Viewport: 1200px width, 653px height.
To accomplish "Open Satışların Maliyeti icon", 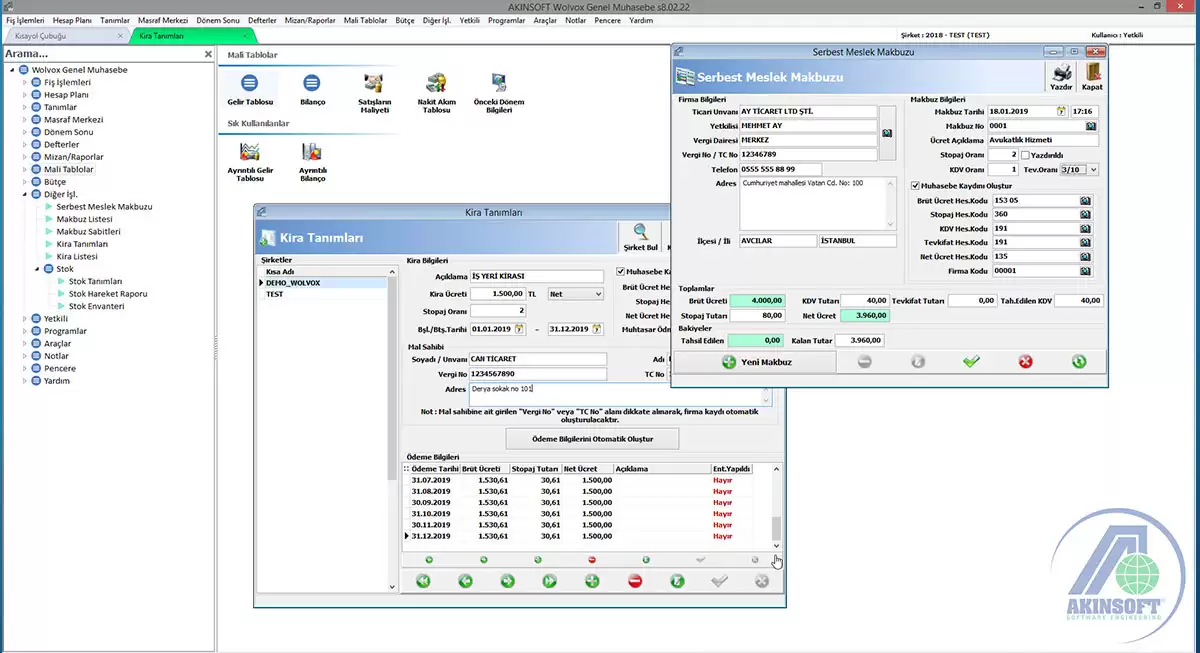I will point(374,84).
